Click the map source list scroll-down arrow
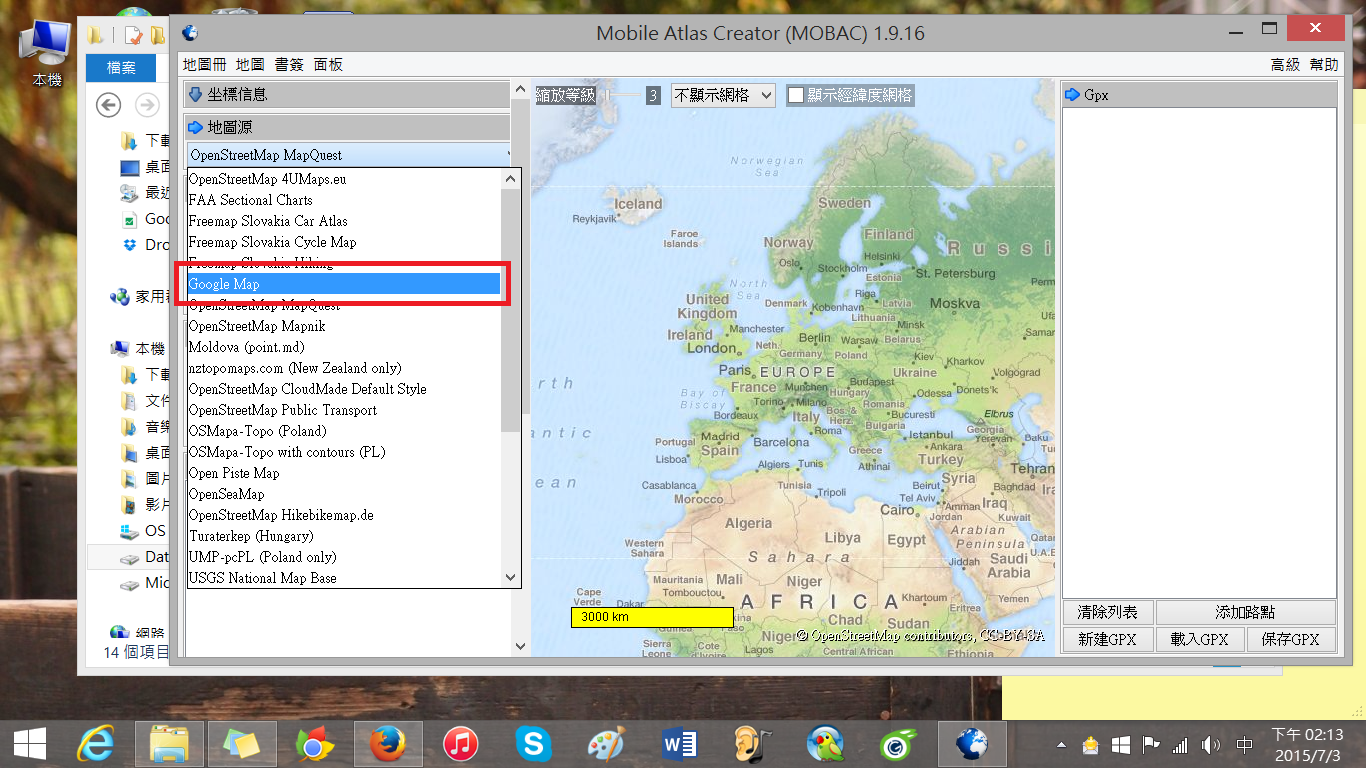Image resolution: width=1366 pixels, height=768 pixels. click(511, 577)
